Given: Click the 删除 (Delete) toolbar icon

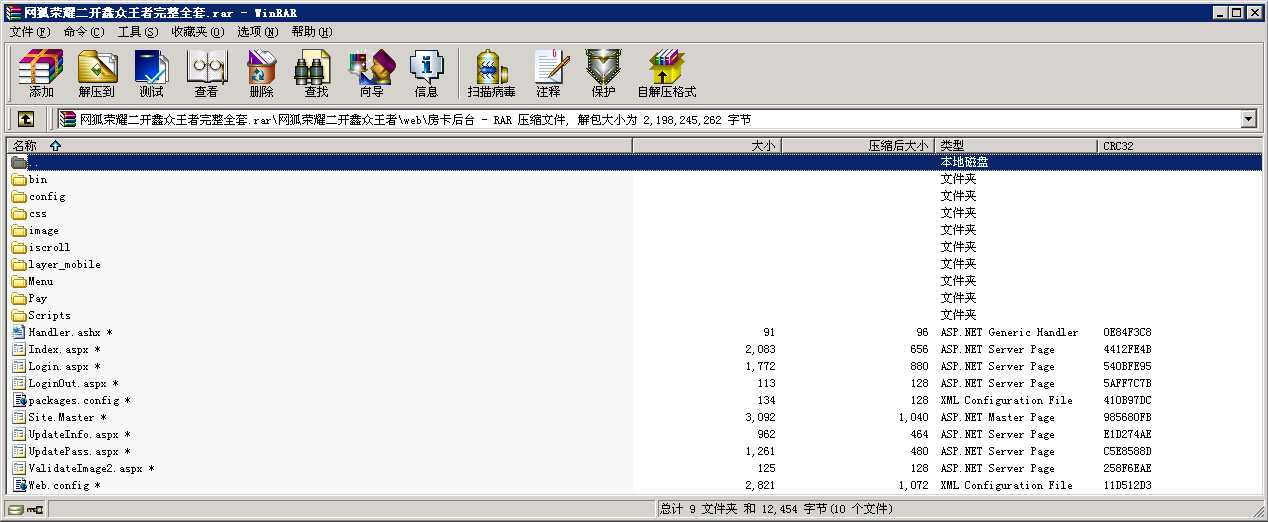Looking at the screenshot, I should coord(261,73).
